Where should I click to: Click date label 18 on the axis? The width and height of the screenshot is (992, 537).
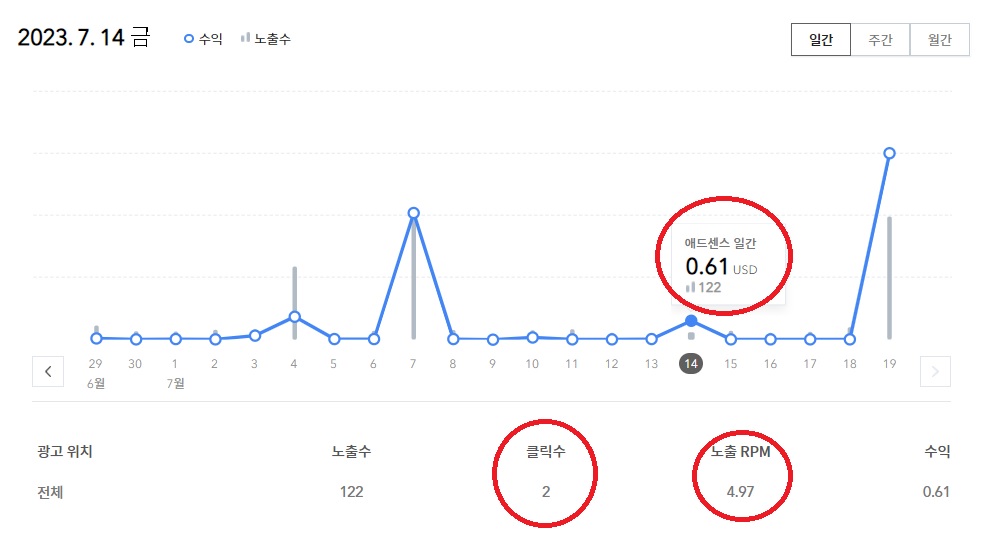(850, 364)
